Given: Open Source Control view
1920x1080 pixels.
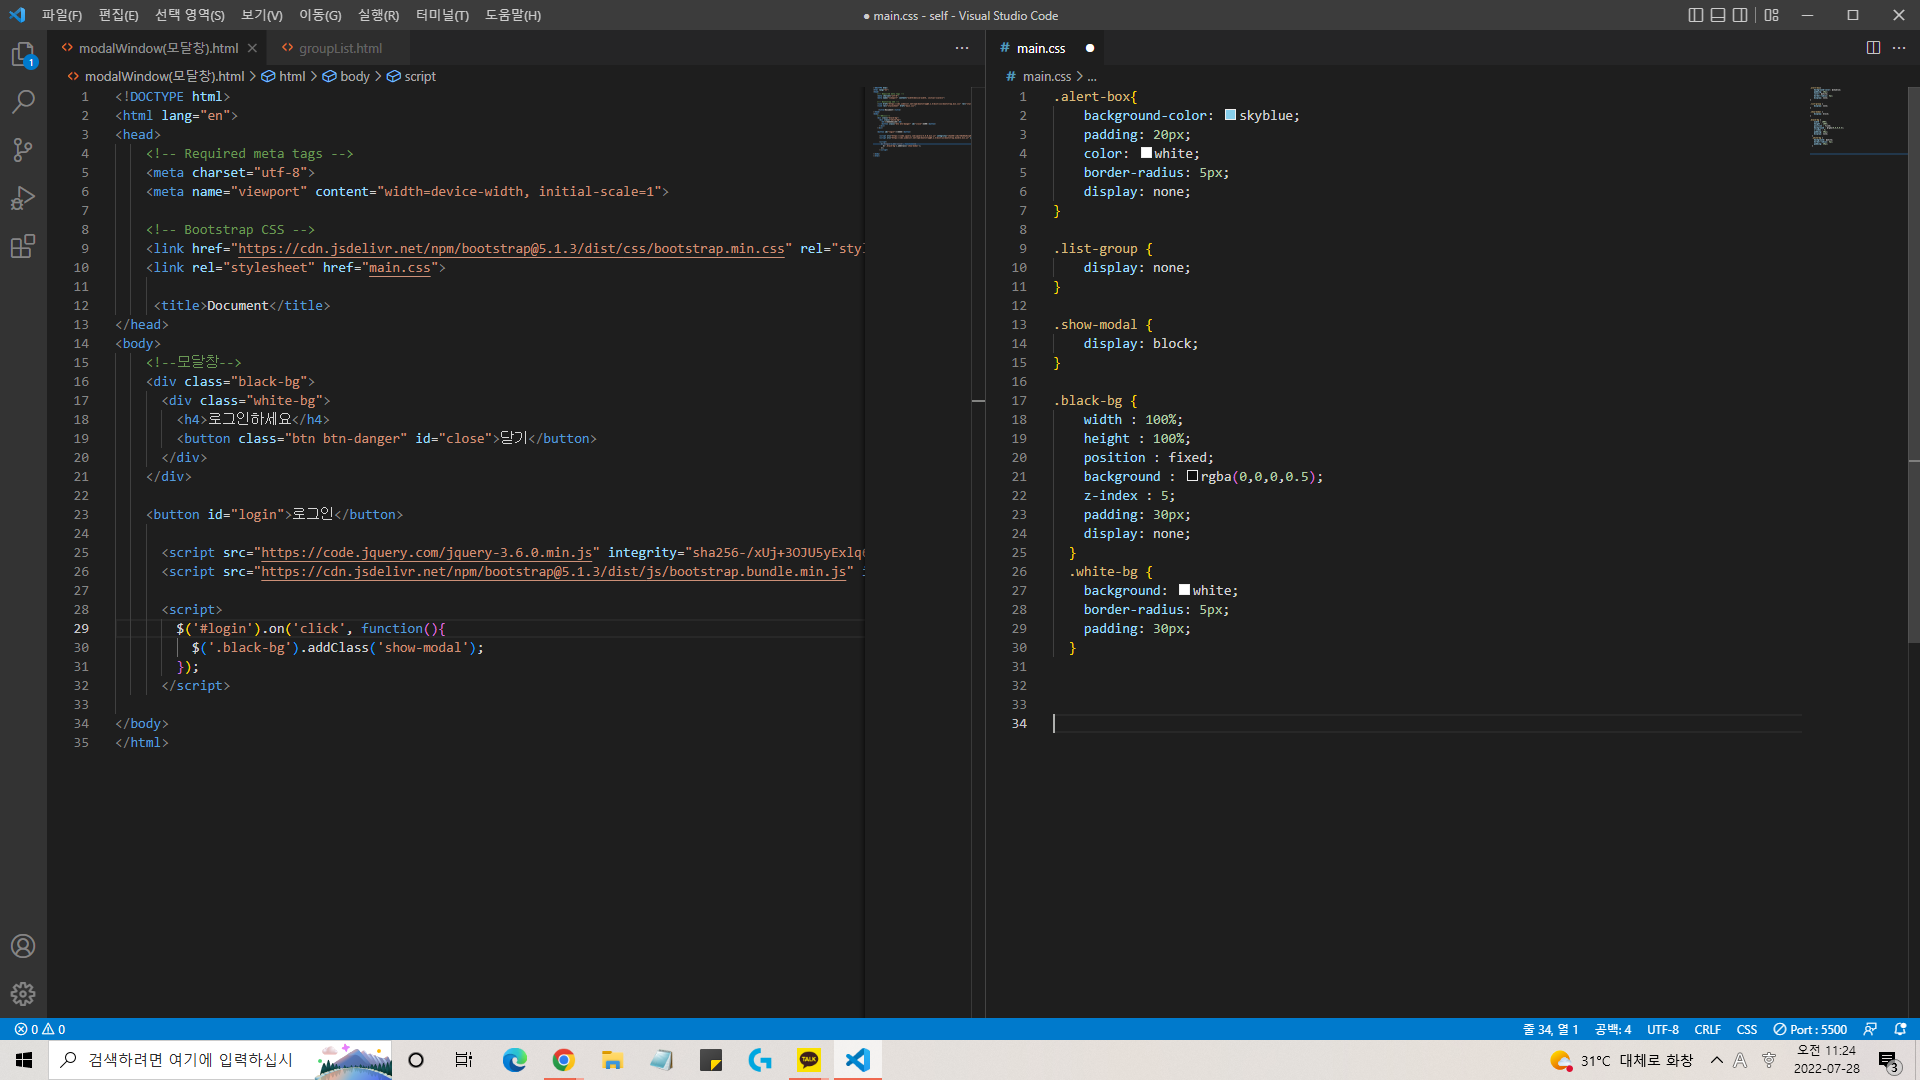Looking at the screenshot, I should click(23, 150).
